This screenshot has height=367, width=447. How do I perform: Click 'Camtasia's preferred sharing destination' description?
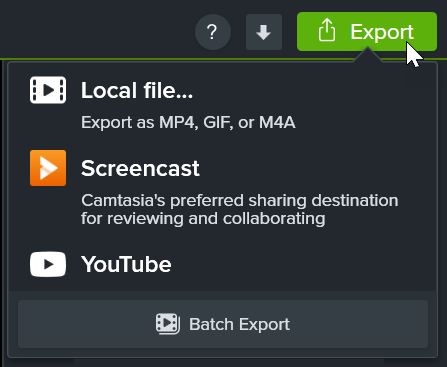239,209
